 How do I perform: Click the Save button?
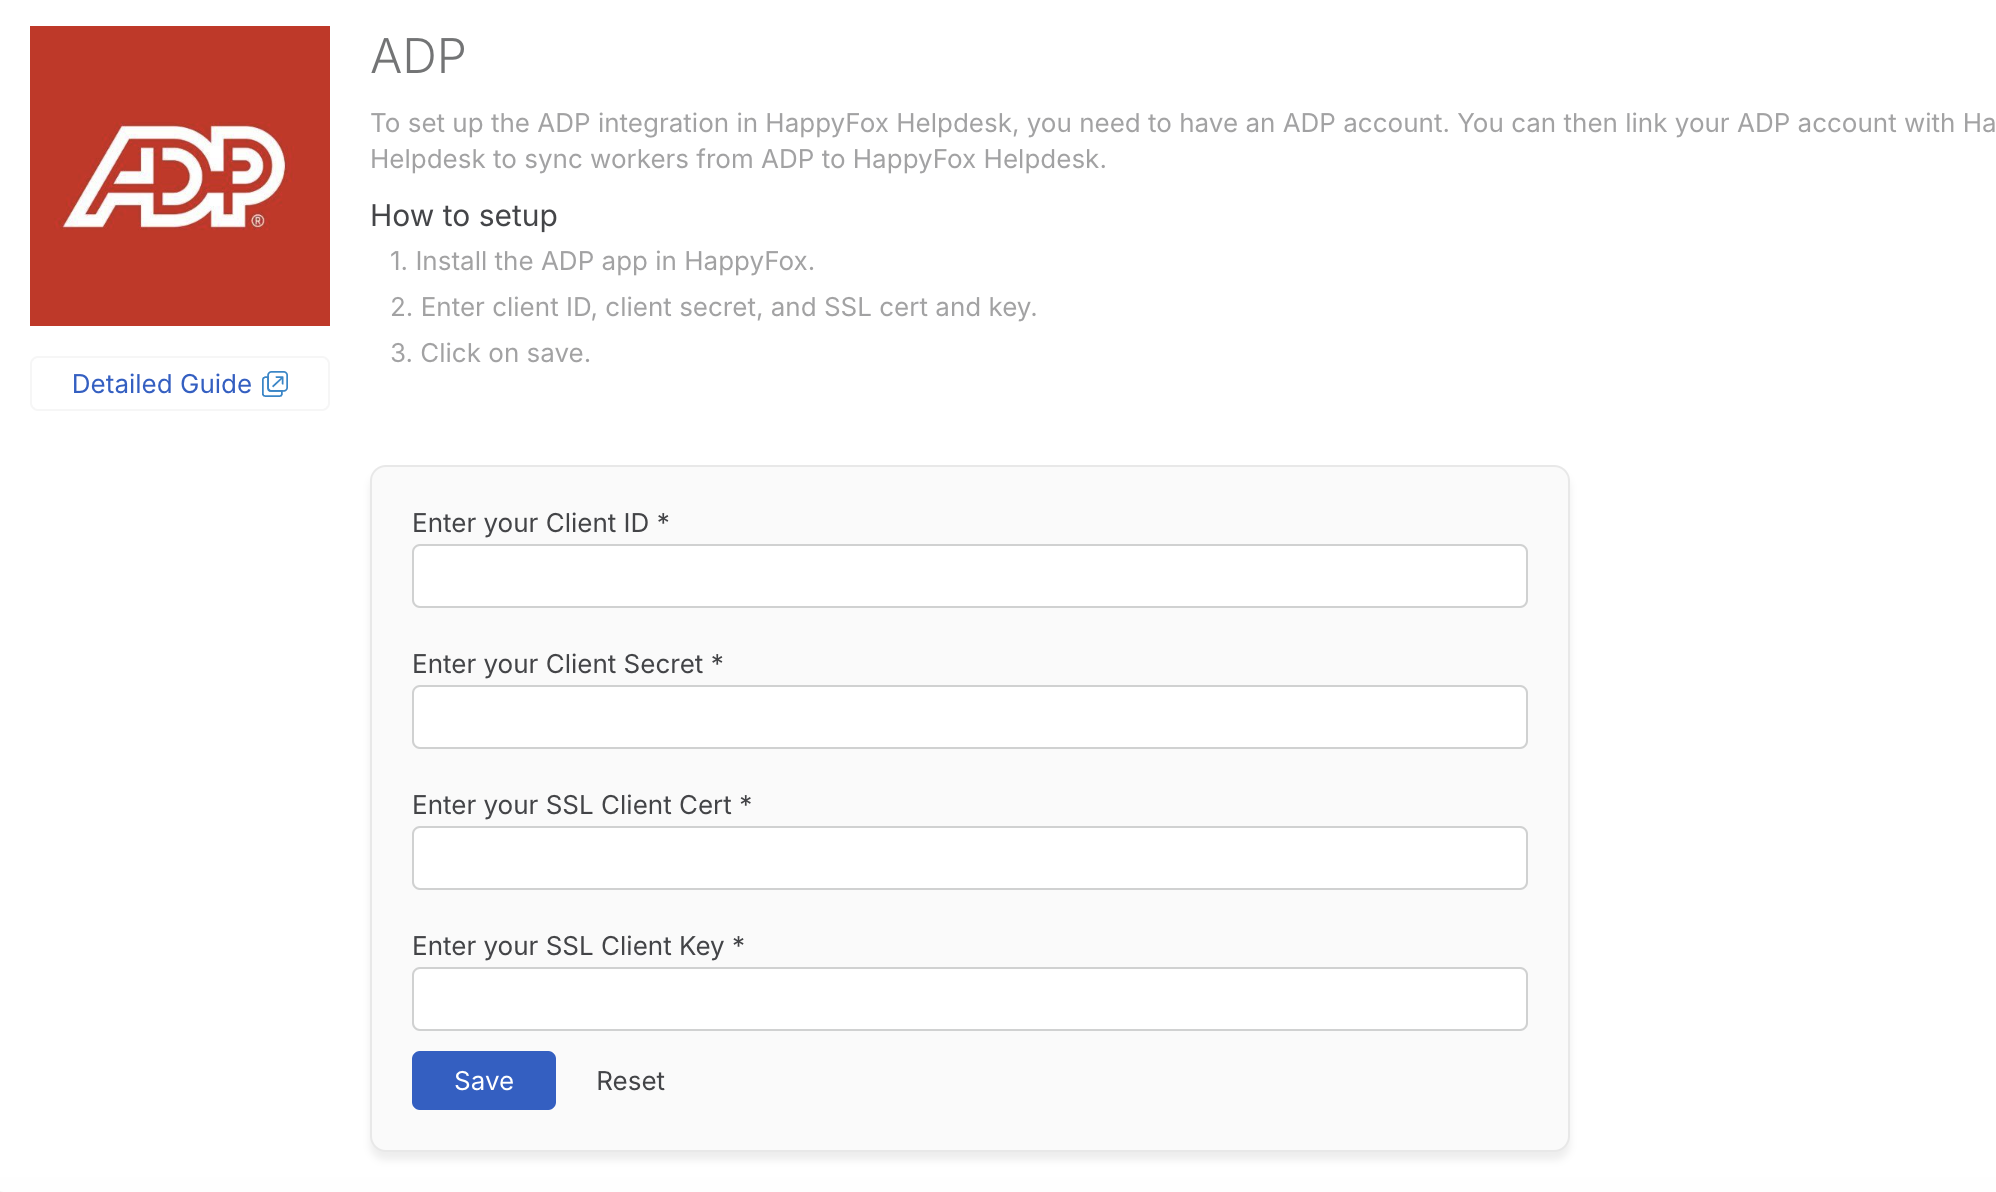coord(484,1080)
